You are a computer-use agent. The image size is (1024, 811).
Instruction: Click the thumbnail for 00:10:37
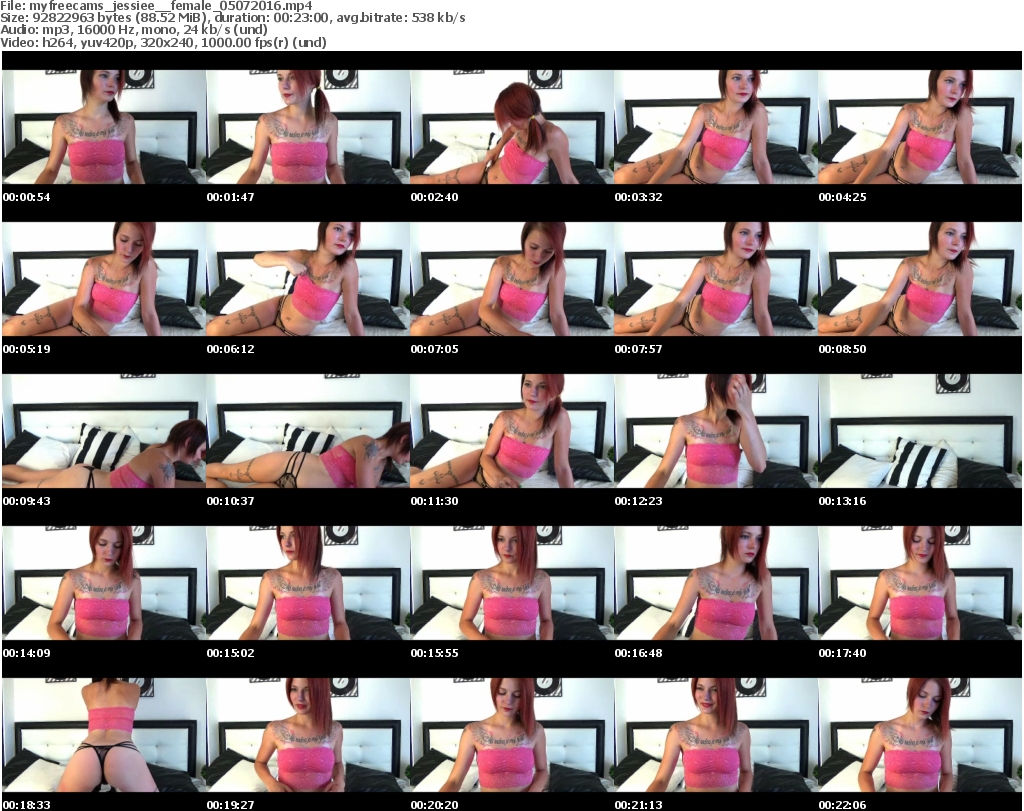click(308, 431)
